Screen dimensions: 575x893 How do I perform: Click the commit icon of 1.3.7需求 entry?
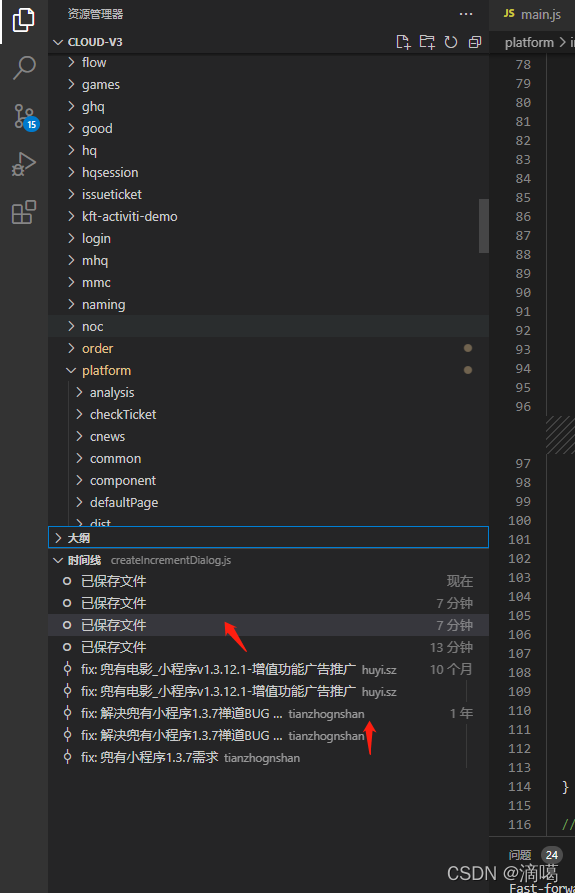point(67,757)
